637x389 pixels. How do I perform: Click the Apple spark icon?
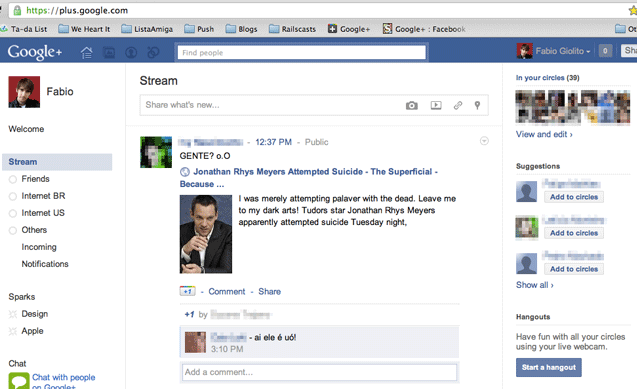[x=13, y=331]
